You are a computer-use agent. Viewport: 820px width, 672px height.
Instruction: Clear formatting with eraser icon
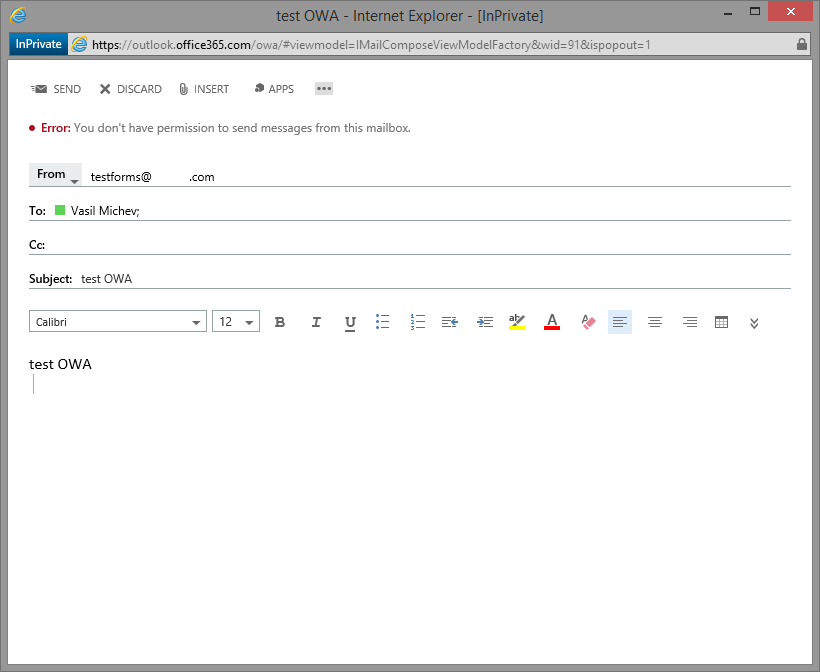pyautogui.click(x=588, y=322)
